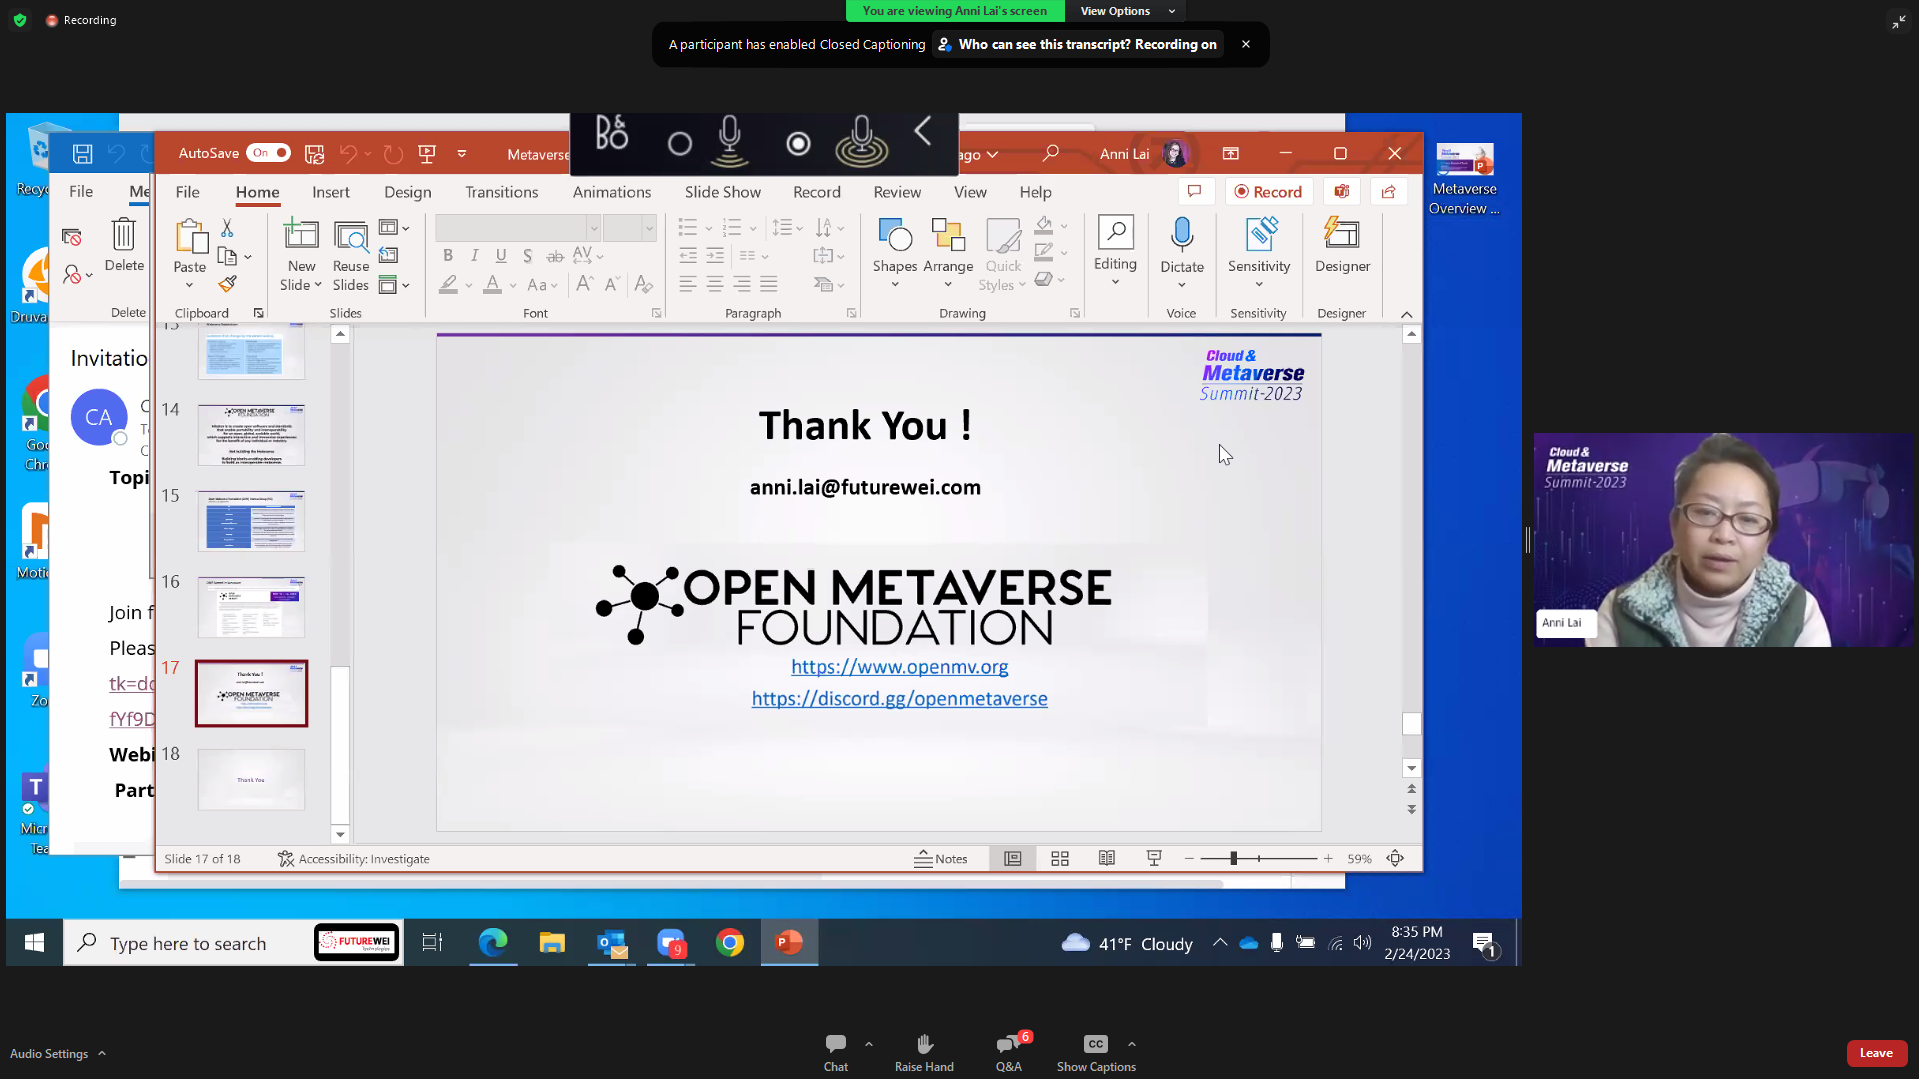
Task: Toggle Italic formatting
Action: point(474,256)
